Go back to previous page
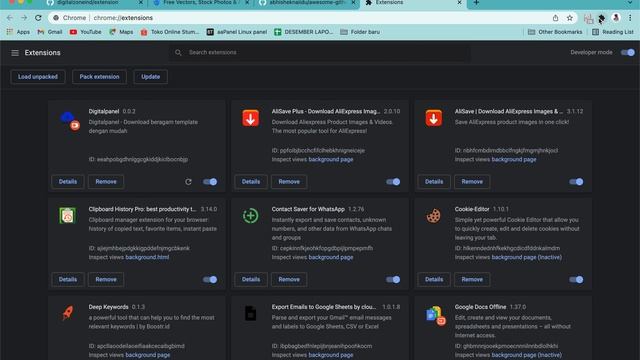640x360 pixels. pyautogui.click(x=10, y=18)
